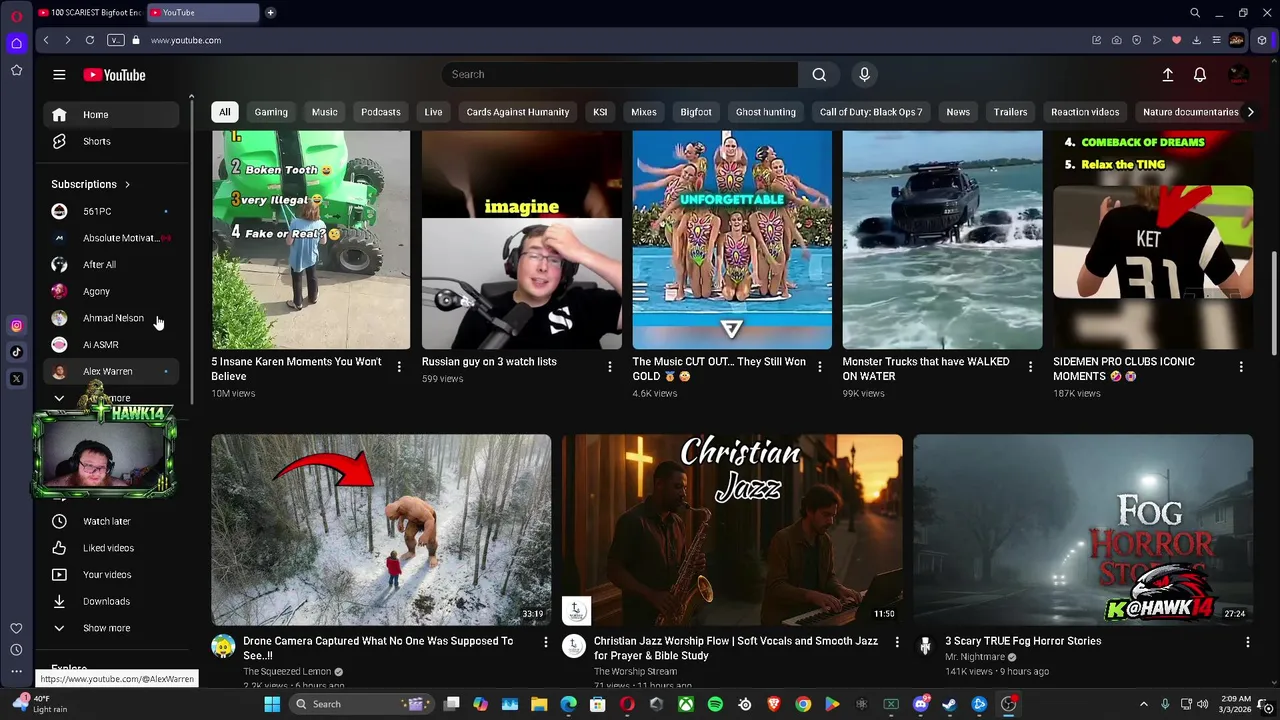
Task: Open TikTok in the browser sidebar
Action: (x=16, y=352)
